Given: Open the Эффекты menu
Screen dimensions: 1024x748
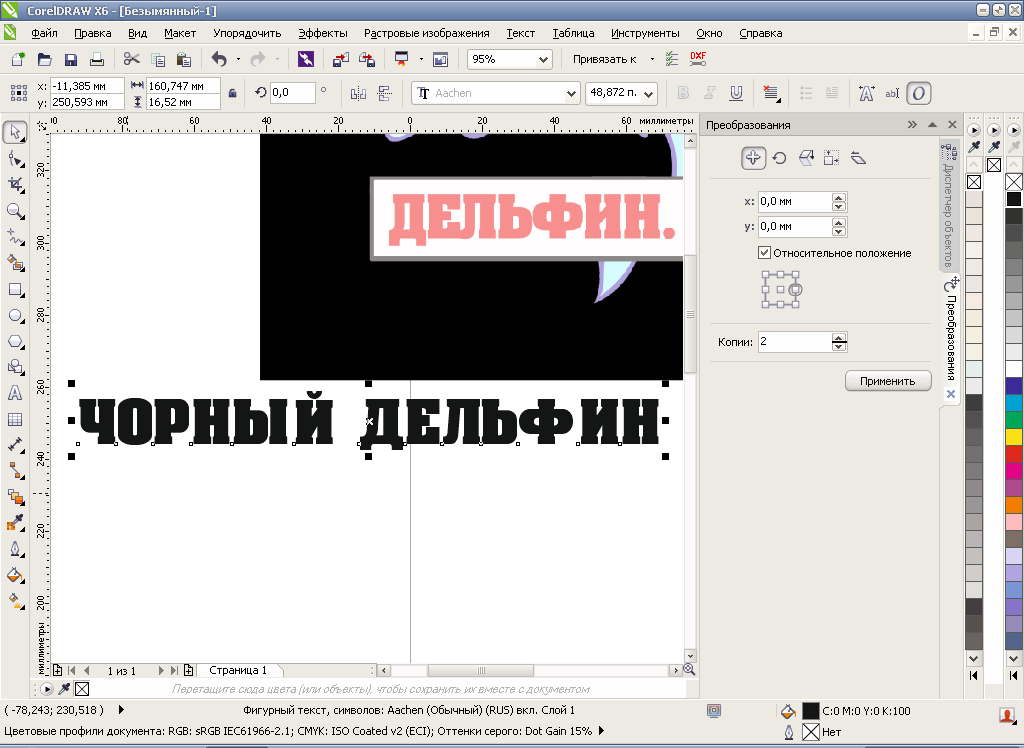Looking at the screenshot, I should (323, 33).
